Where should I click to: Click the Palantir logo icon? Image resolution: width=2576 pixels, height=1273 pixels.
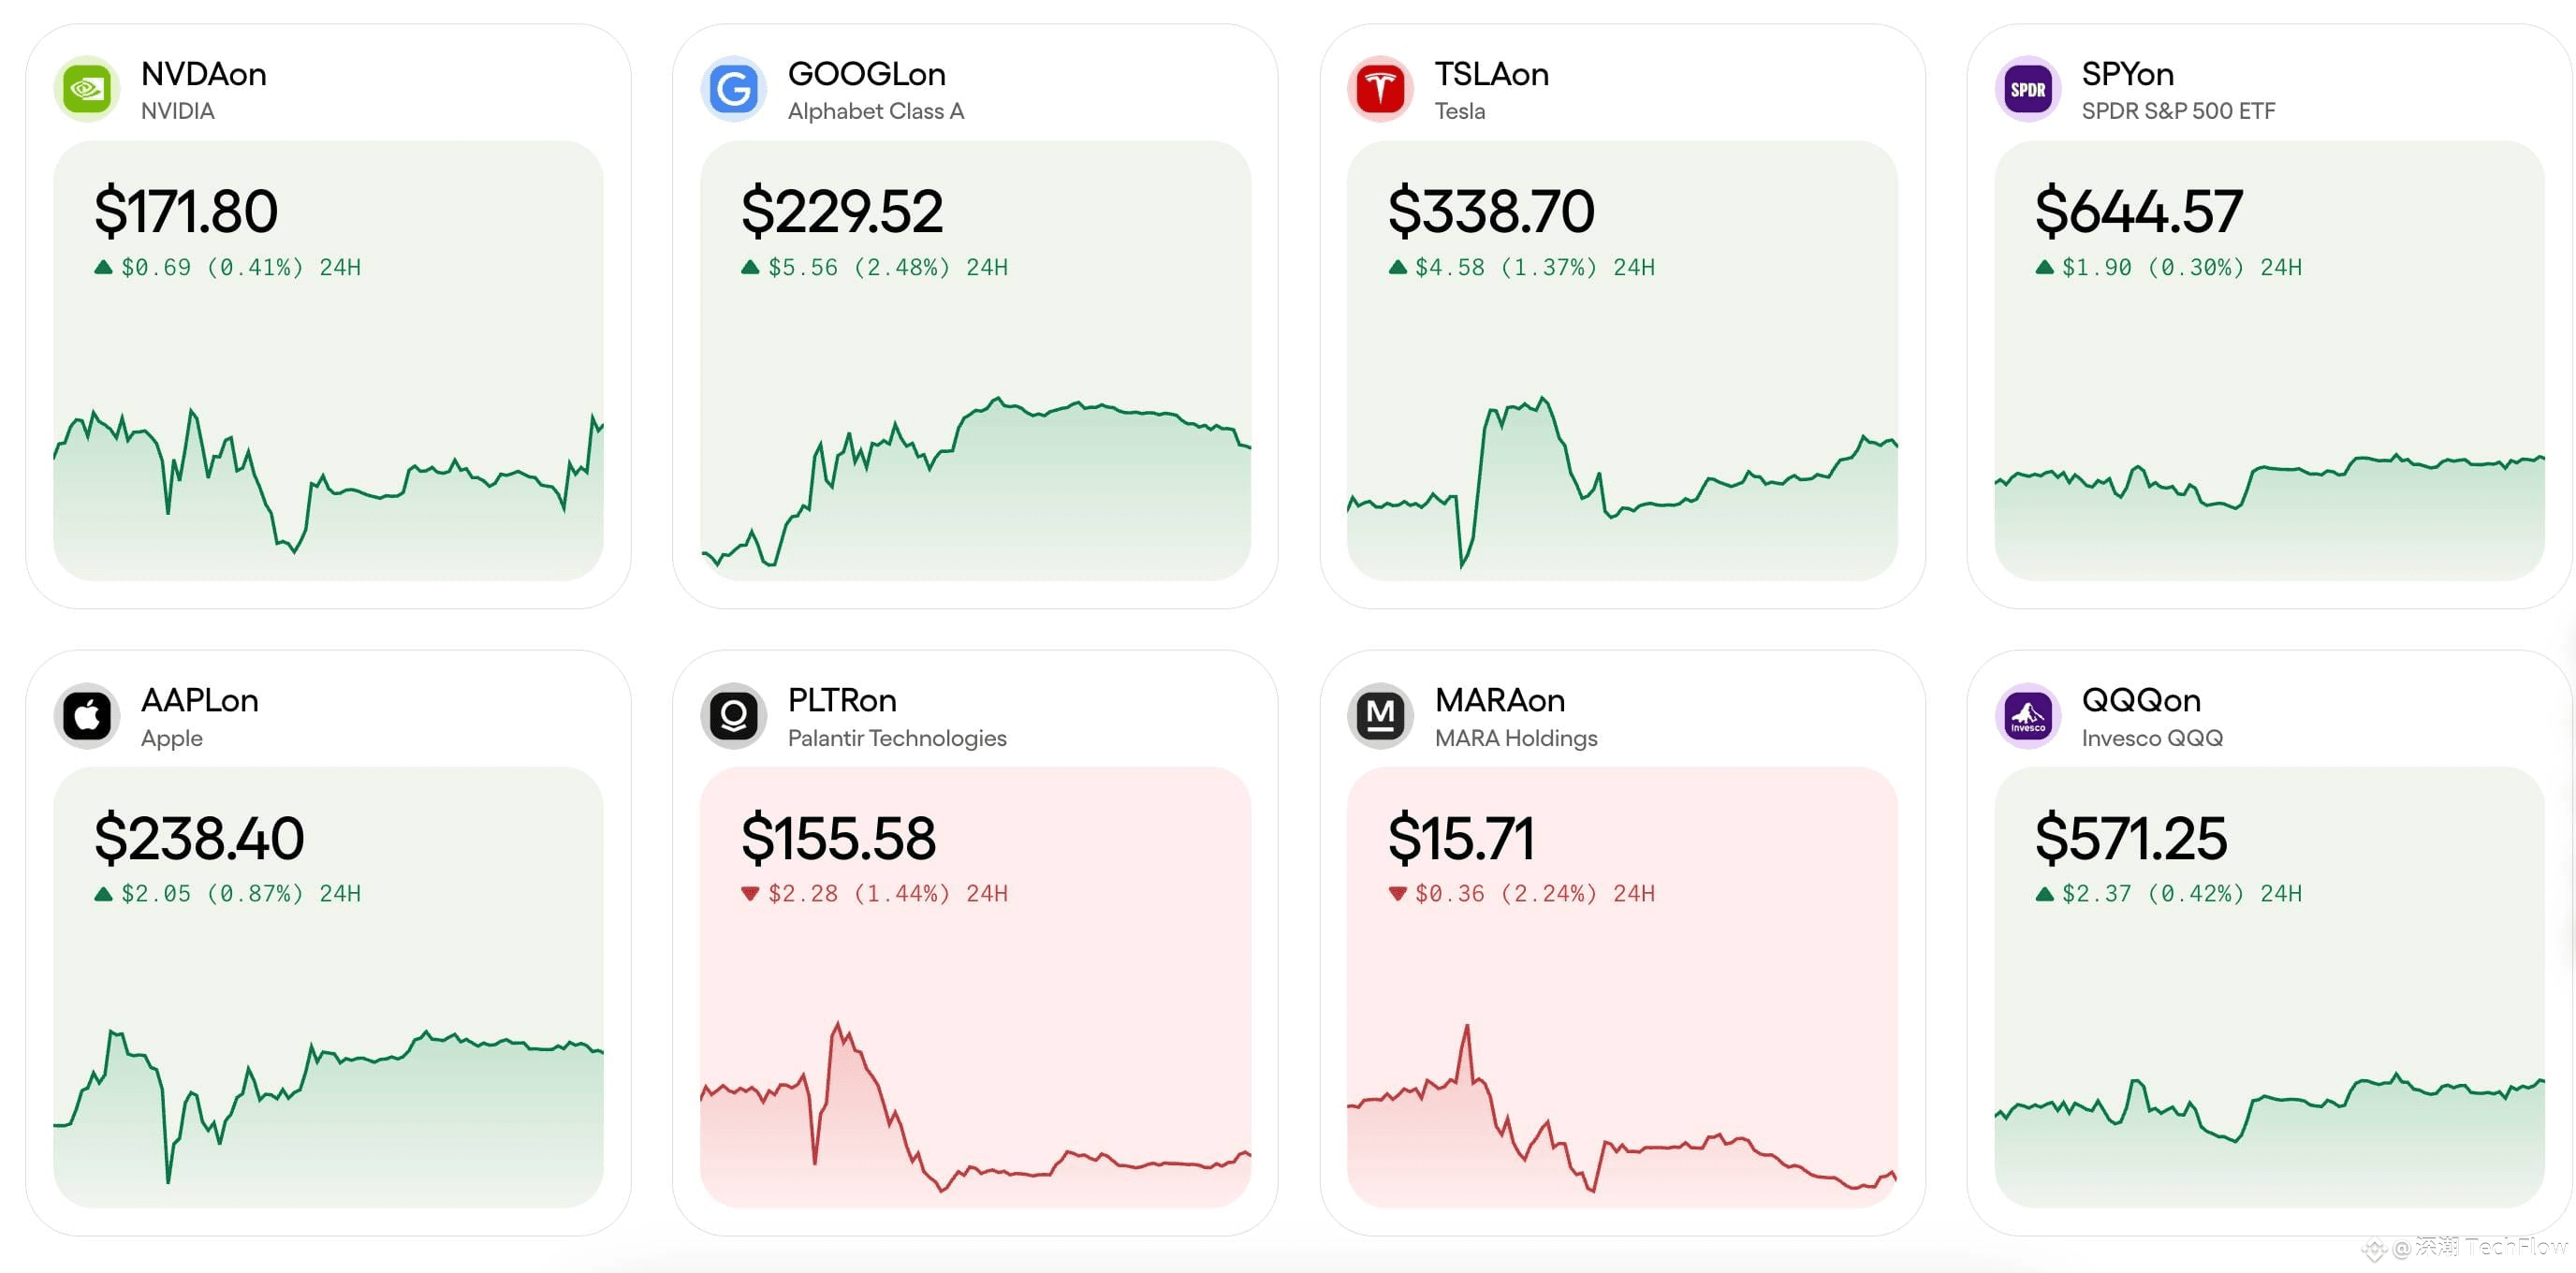pyautogui.click(x=734, y=716)
